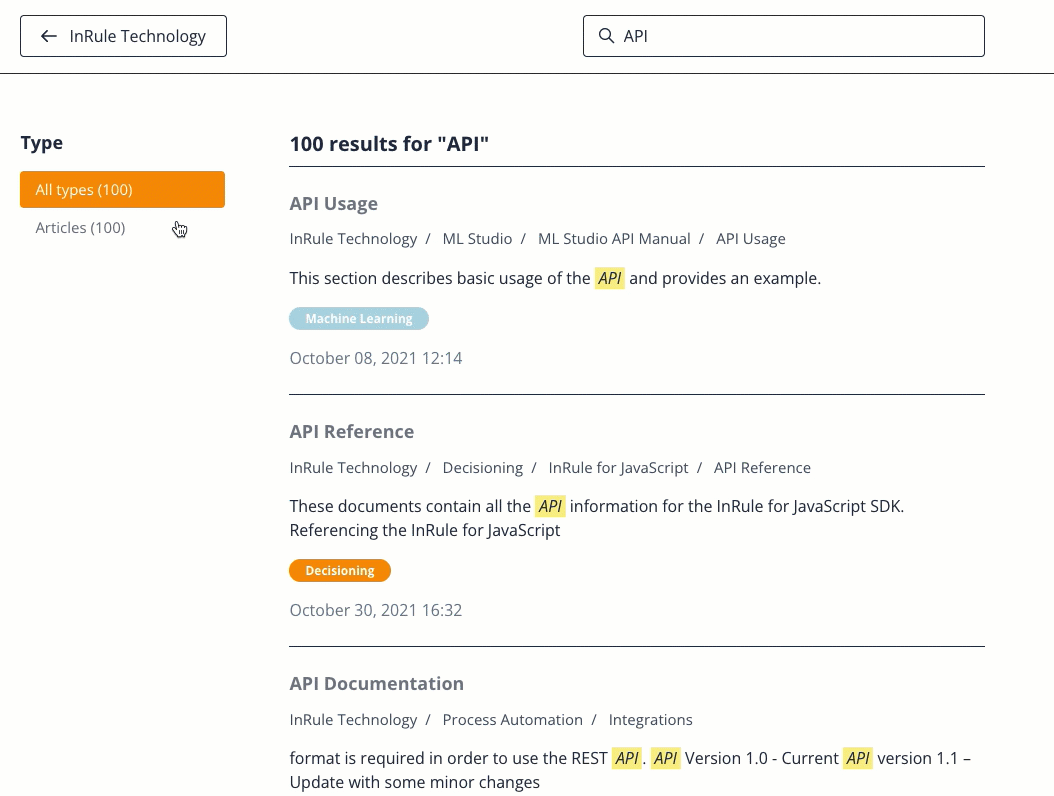Click the magnifying glass search icon

click(606, 36)
